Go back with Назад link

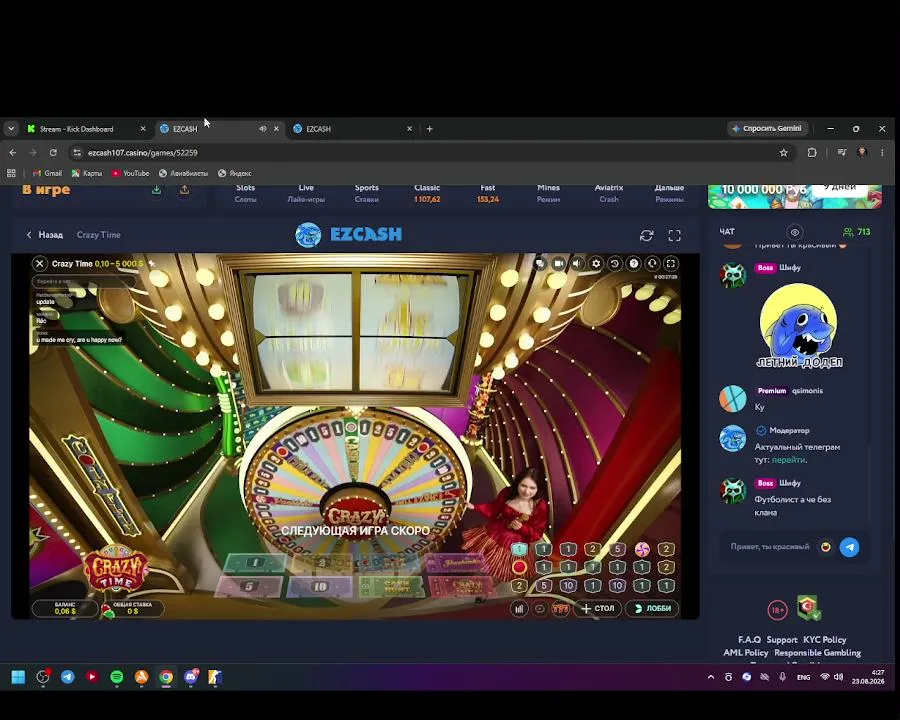pyautogui.click(x=45, y=235)
